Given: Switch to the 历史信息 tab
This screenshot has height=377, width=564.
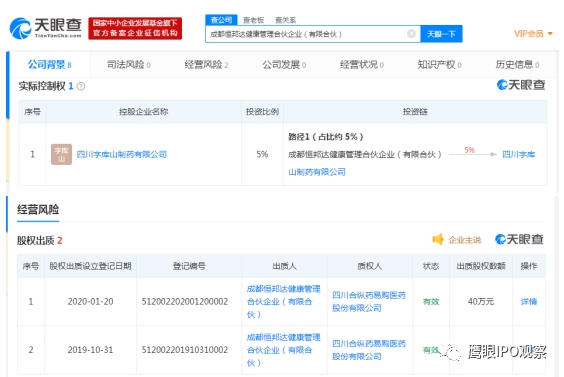Looking at the screenshot, I should click(517, 65).
